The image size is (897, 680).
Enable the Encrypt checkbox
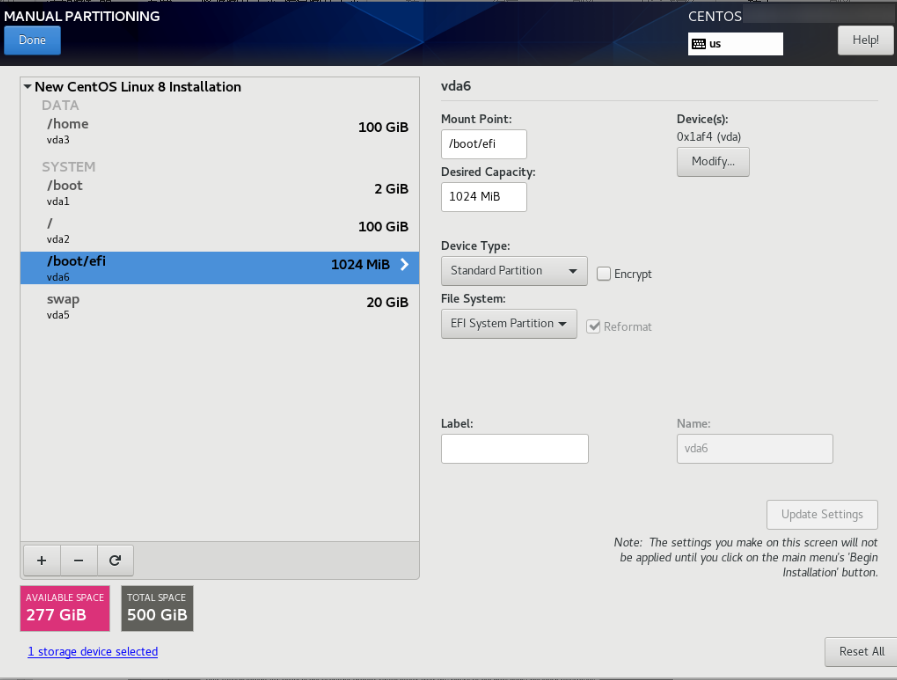604,274
